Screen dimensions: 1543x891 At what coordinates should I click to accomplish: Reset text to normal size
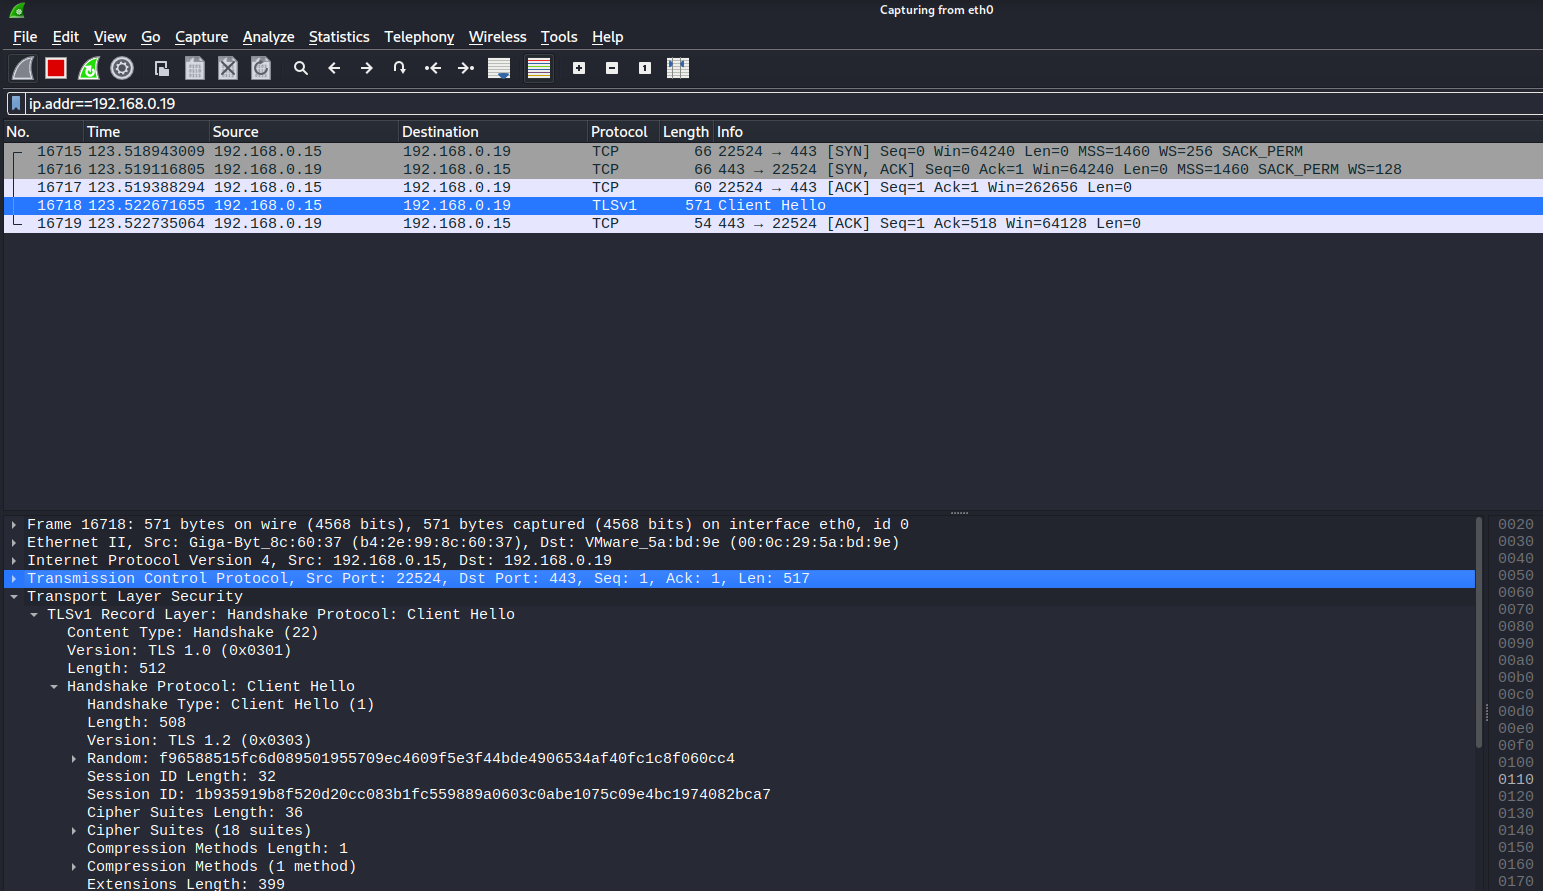click(645, 68)
